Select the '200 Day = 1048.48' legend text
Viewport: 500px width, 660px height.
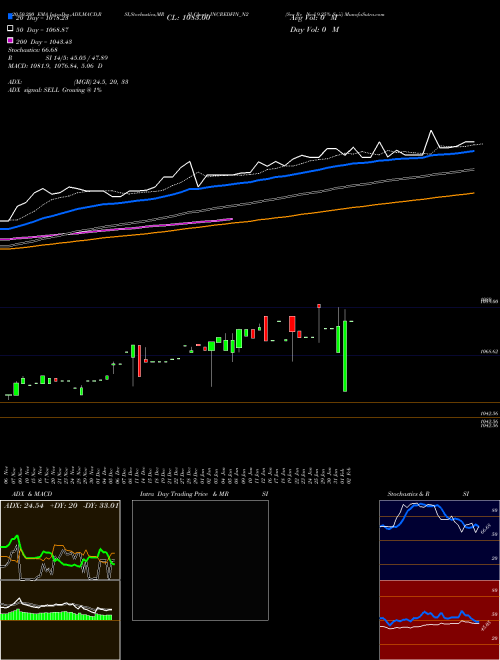click(x=44, y=42)
